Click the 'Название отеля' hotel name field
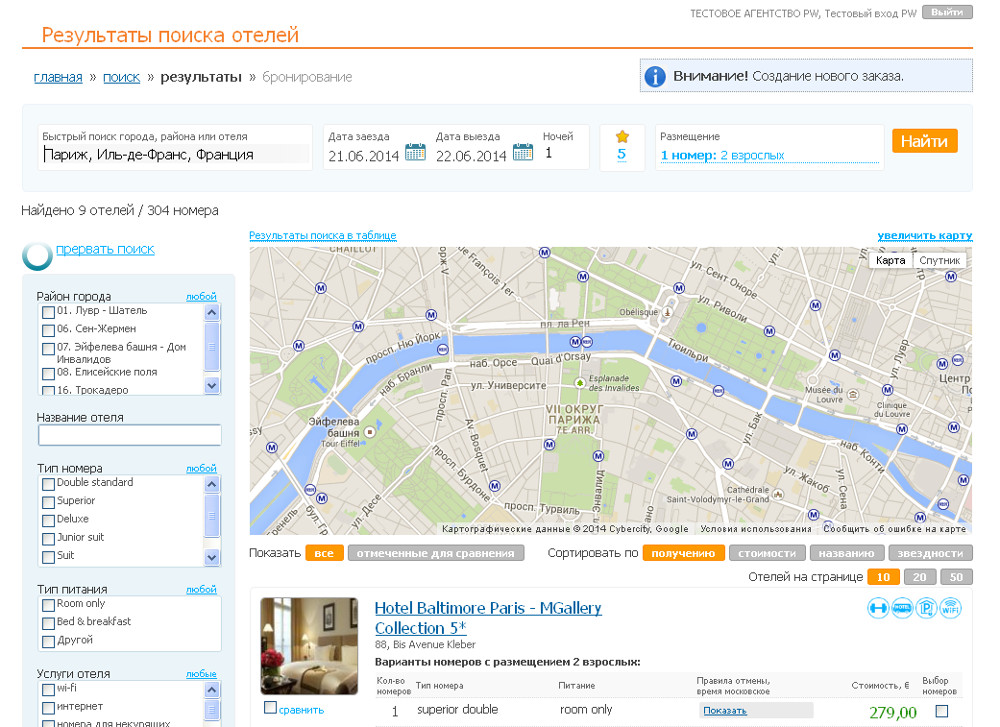1000x727 pixels. (x=129, y=435)
